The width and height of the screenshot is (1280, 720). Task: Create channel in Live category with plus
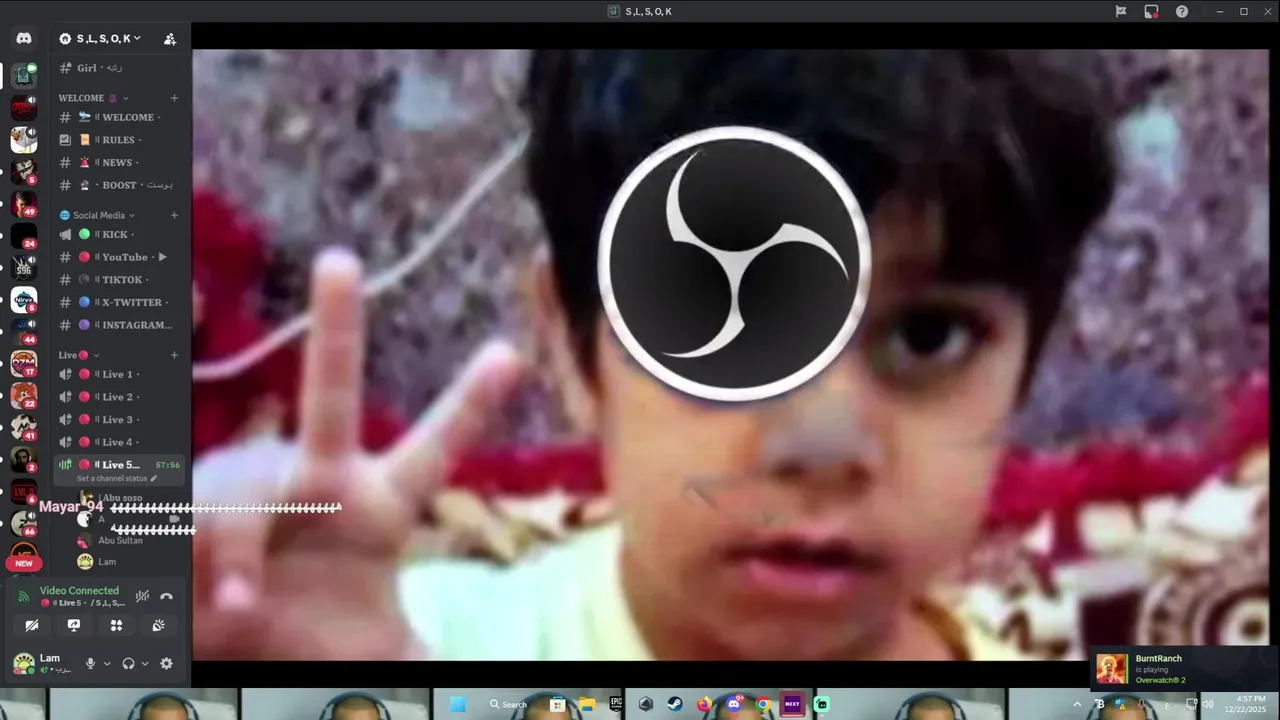pyautogui.click(x=174, y=355)
